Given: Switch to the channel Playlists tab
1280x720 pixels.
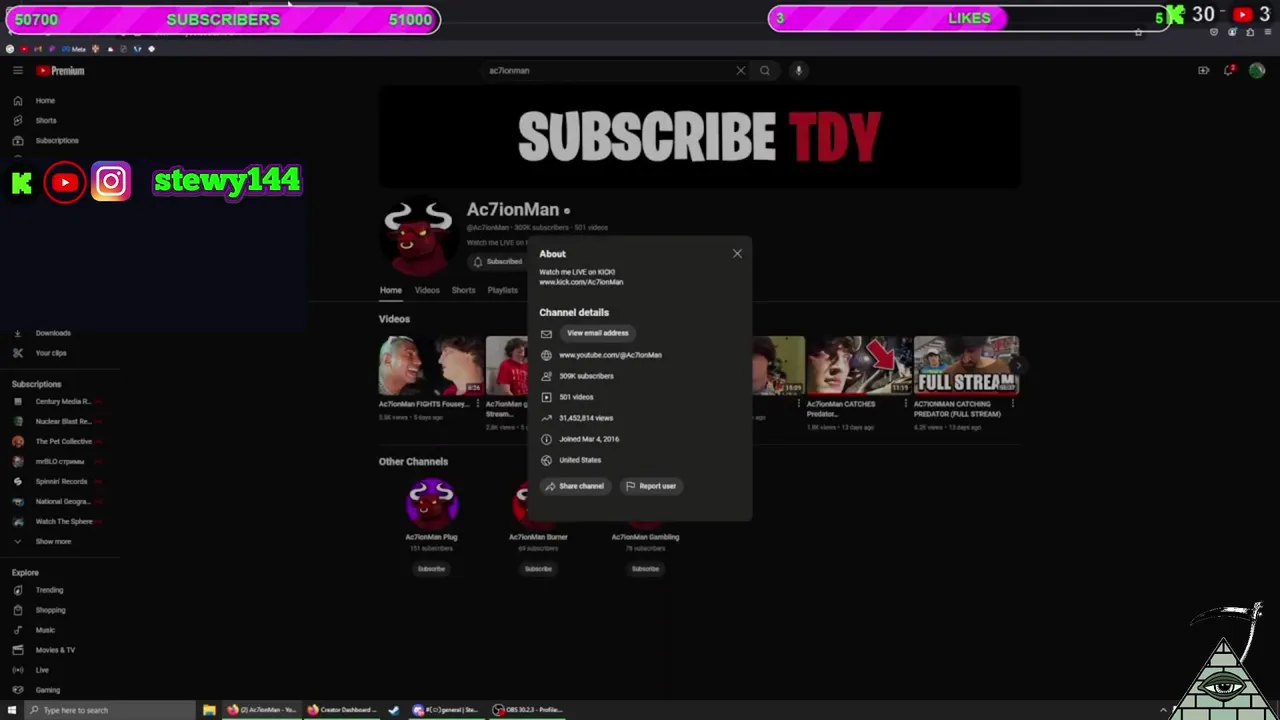Looking at the screenshot, I should tap(503, 291).
